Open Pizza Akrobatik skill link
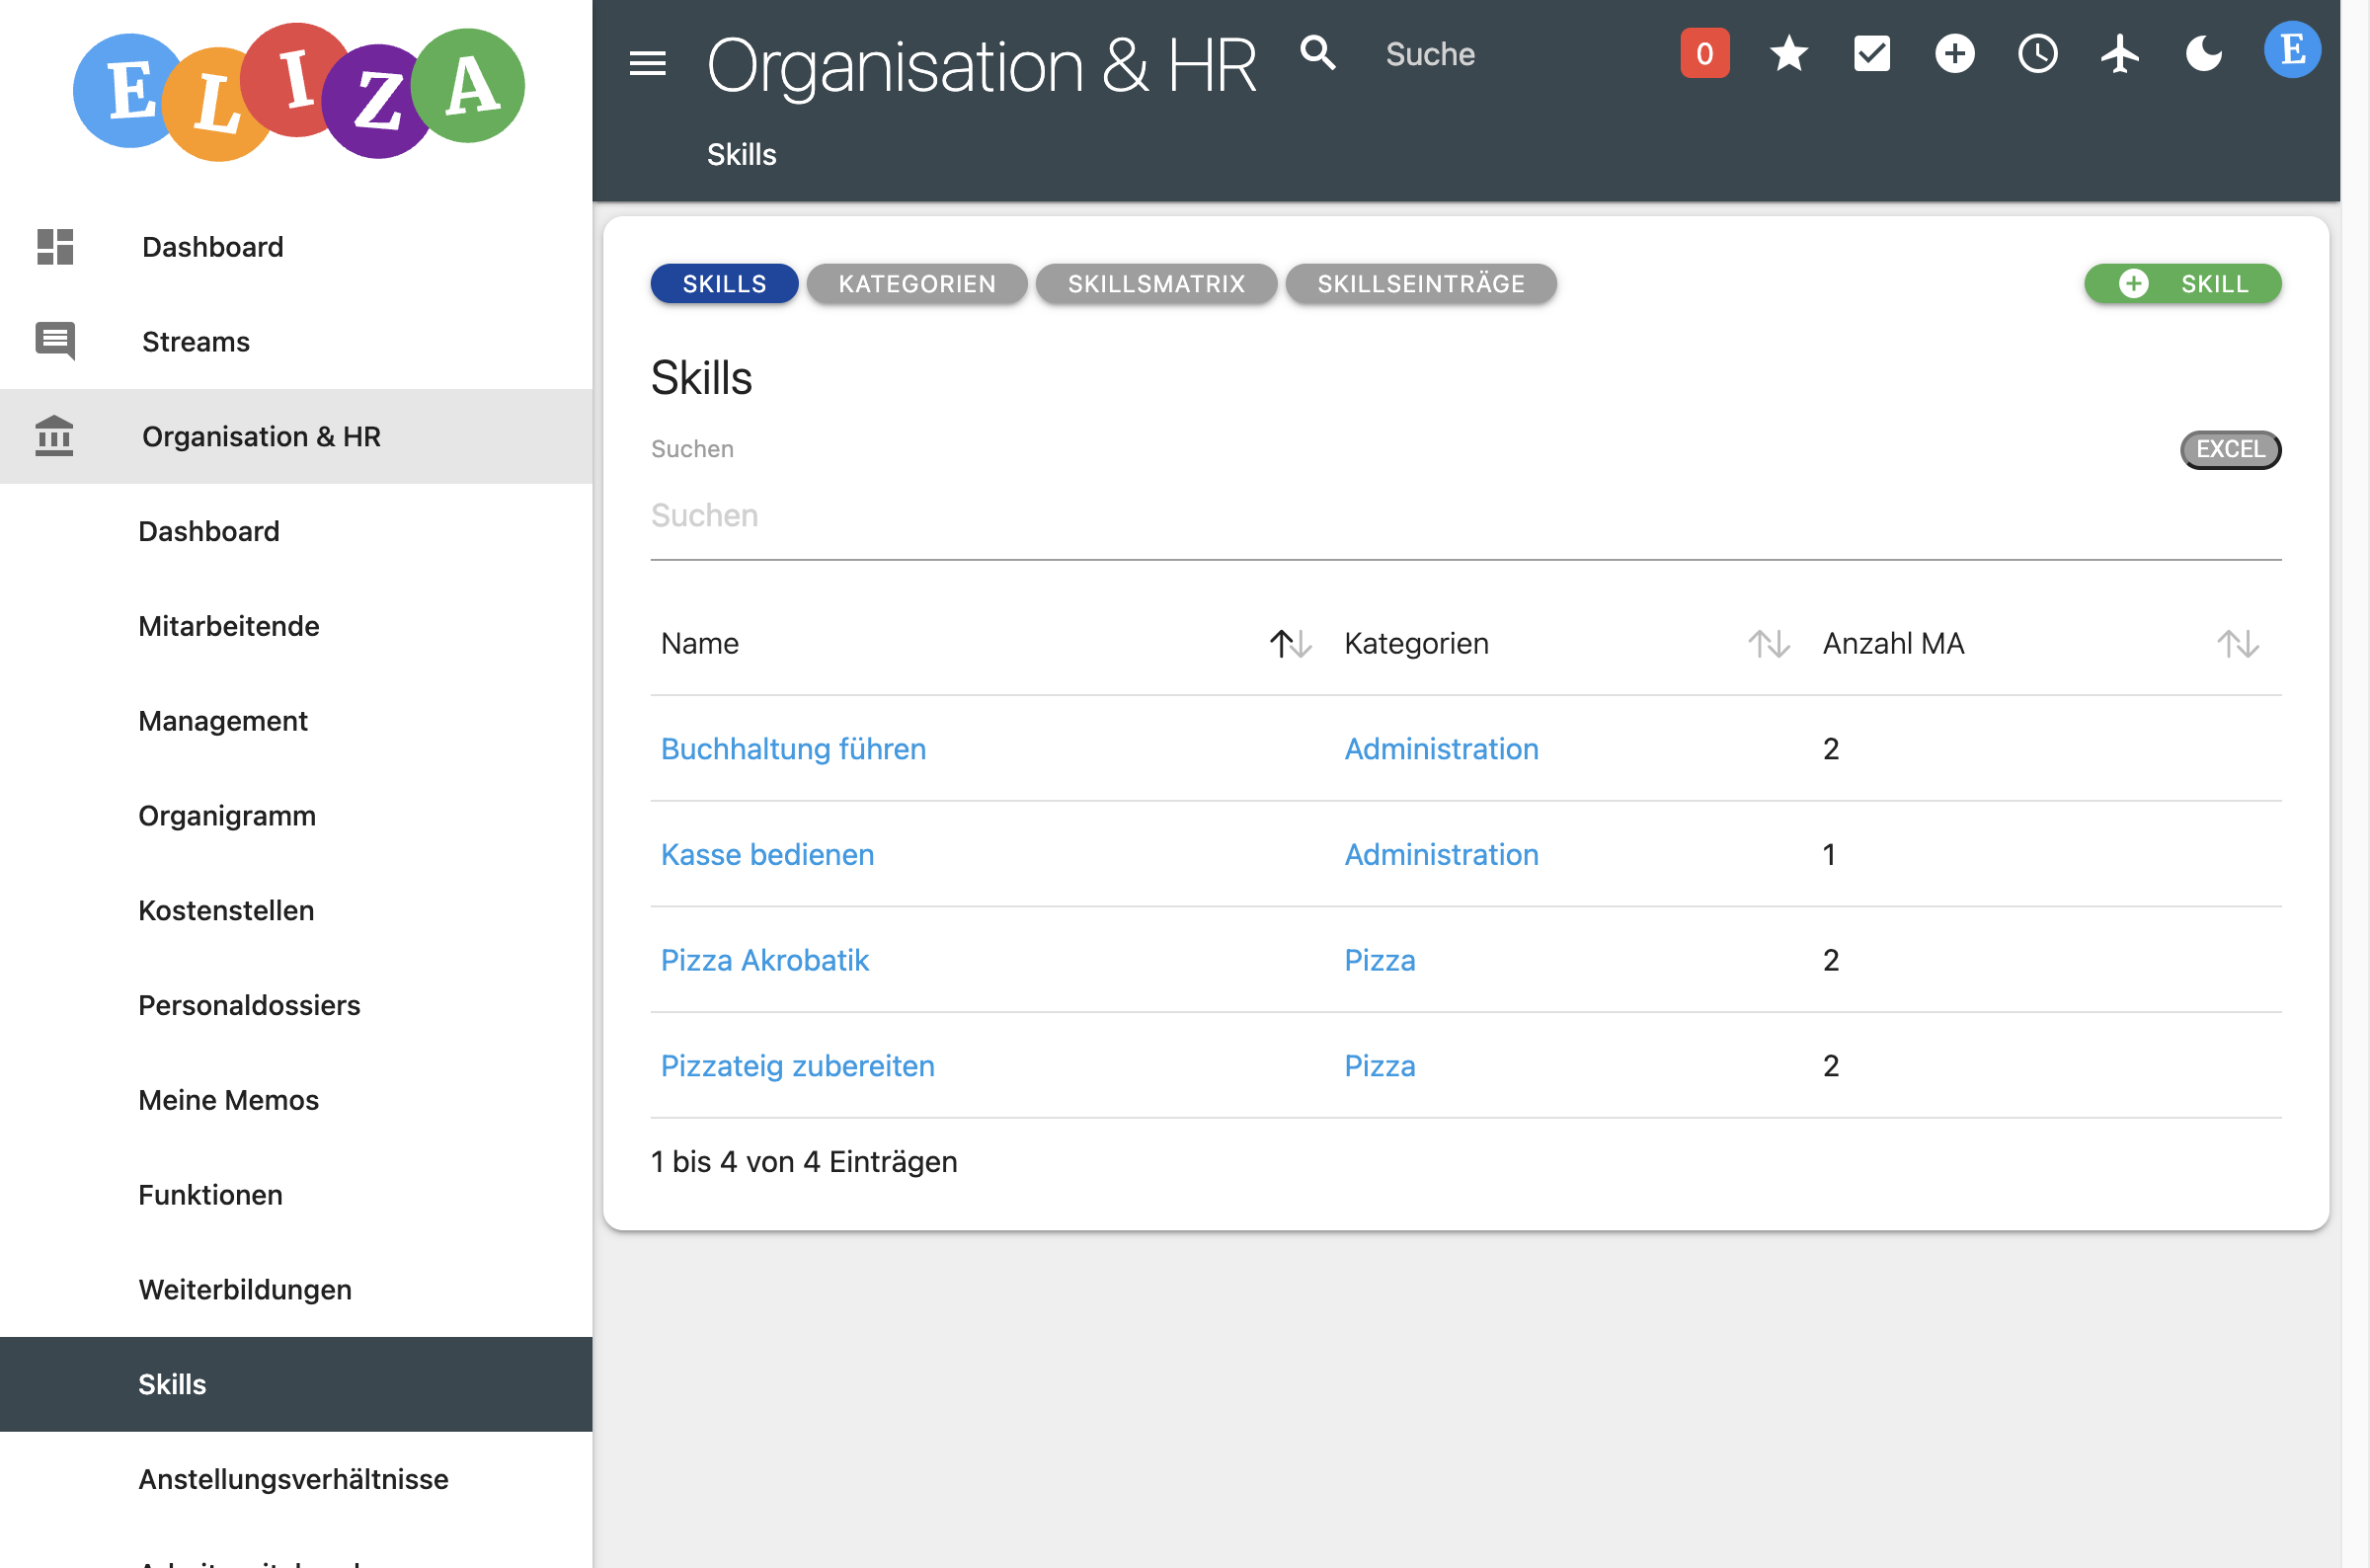This screenshot has height=1568, width=2370. [765, 960]
